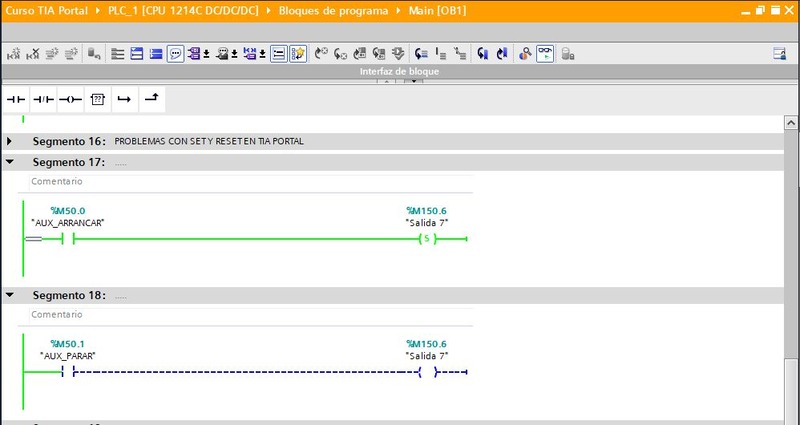Toggle the favorites bar display button
The image size is (800, 425).
(298, 54)
